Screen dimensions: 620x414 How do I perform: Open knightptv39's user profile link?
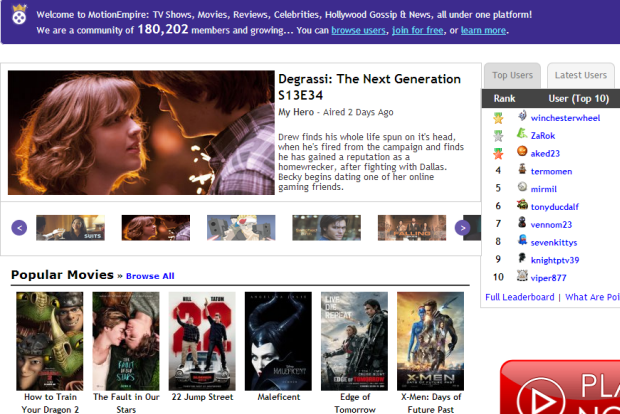click(x=555, y=261)
